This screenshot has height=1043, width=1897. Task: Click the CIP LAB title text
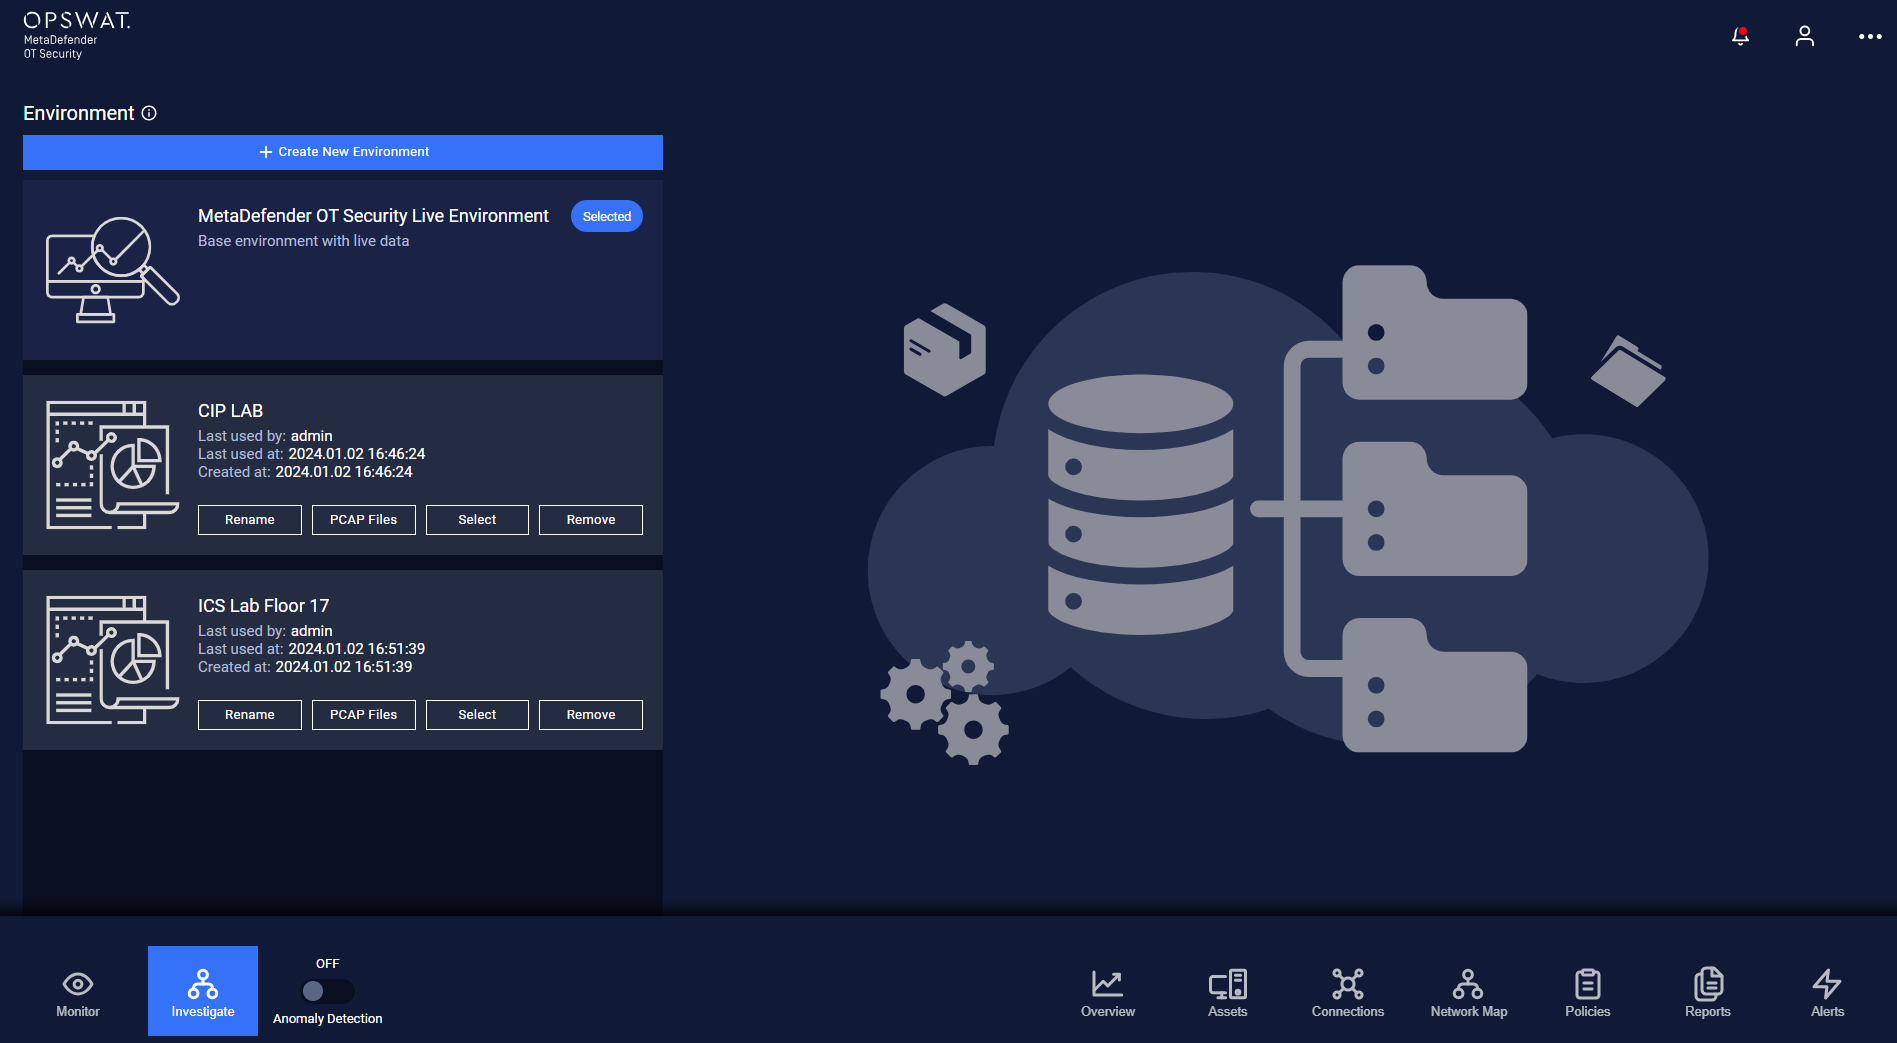(230, 411)
